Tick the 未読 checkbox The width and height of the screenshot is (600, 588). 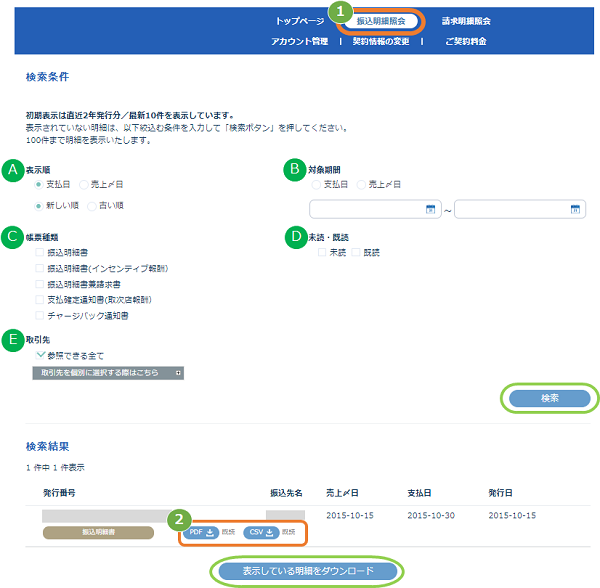click(322, 253)
